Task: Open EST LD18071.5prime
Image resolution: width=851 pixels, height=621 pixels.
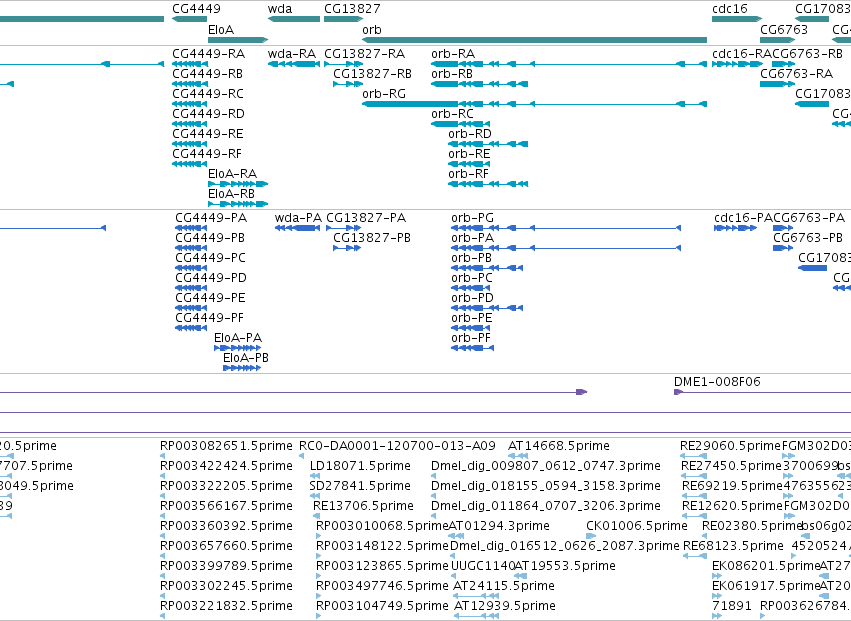Action: click(360, 466)
